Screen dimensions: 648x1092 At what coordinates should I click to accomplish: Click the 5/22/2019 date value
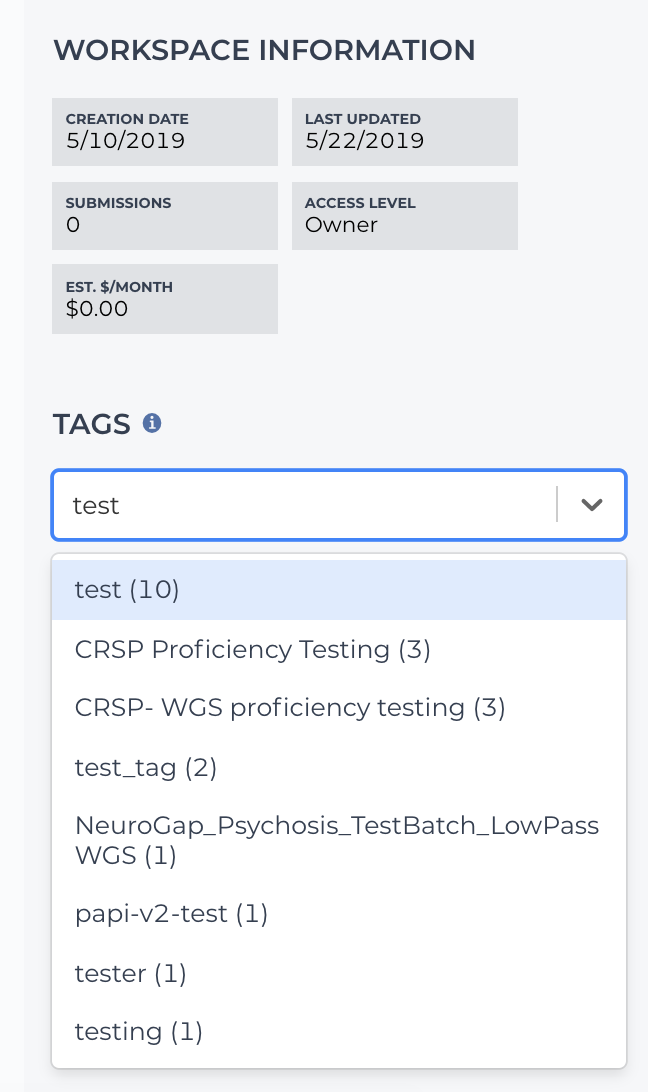pos(364,141)
